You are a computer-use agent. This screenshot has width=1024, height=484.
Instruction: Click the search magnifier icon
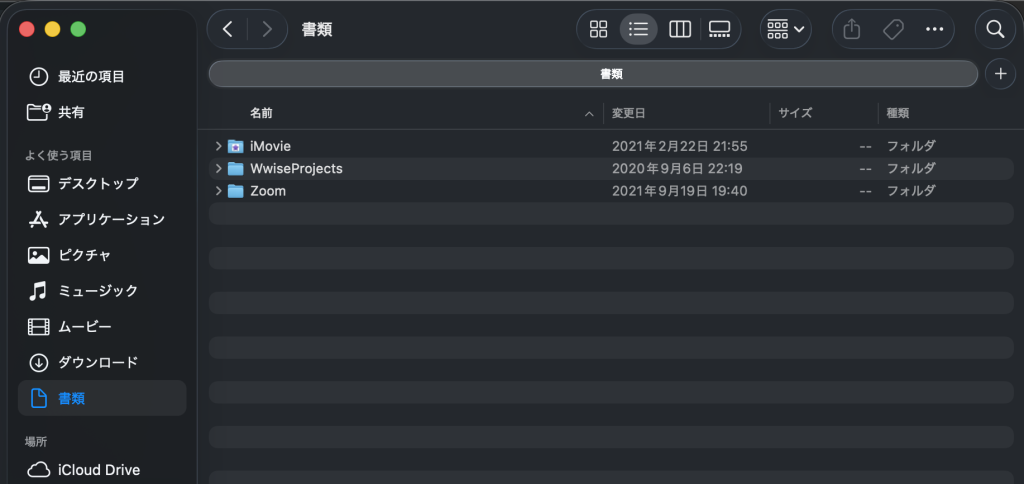click(995, 29)
